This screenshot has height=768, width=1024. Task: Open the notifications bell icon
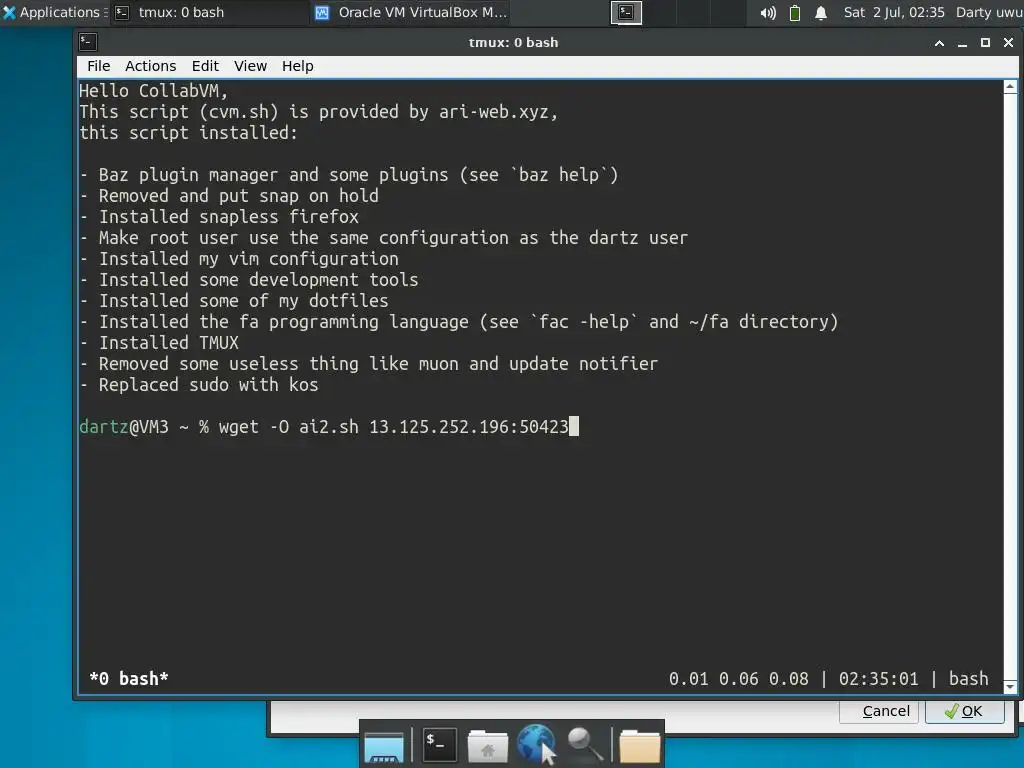[x=821, y=12]
